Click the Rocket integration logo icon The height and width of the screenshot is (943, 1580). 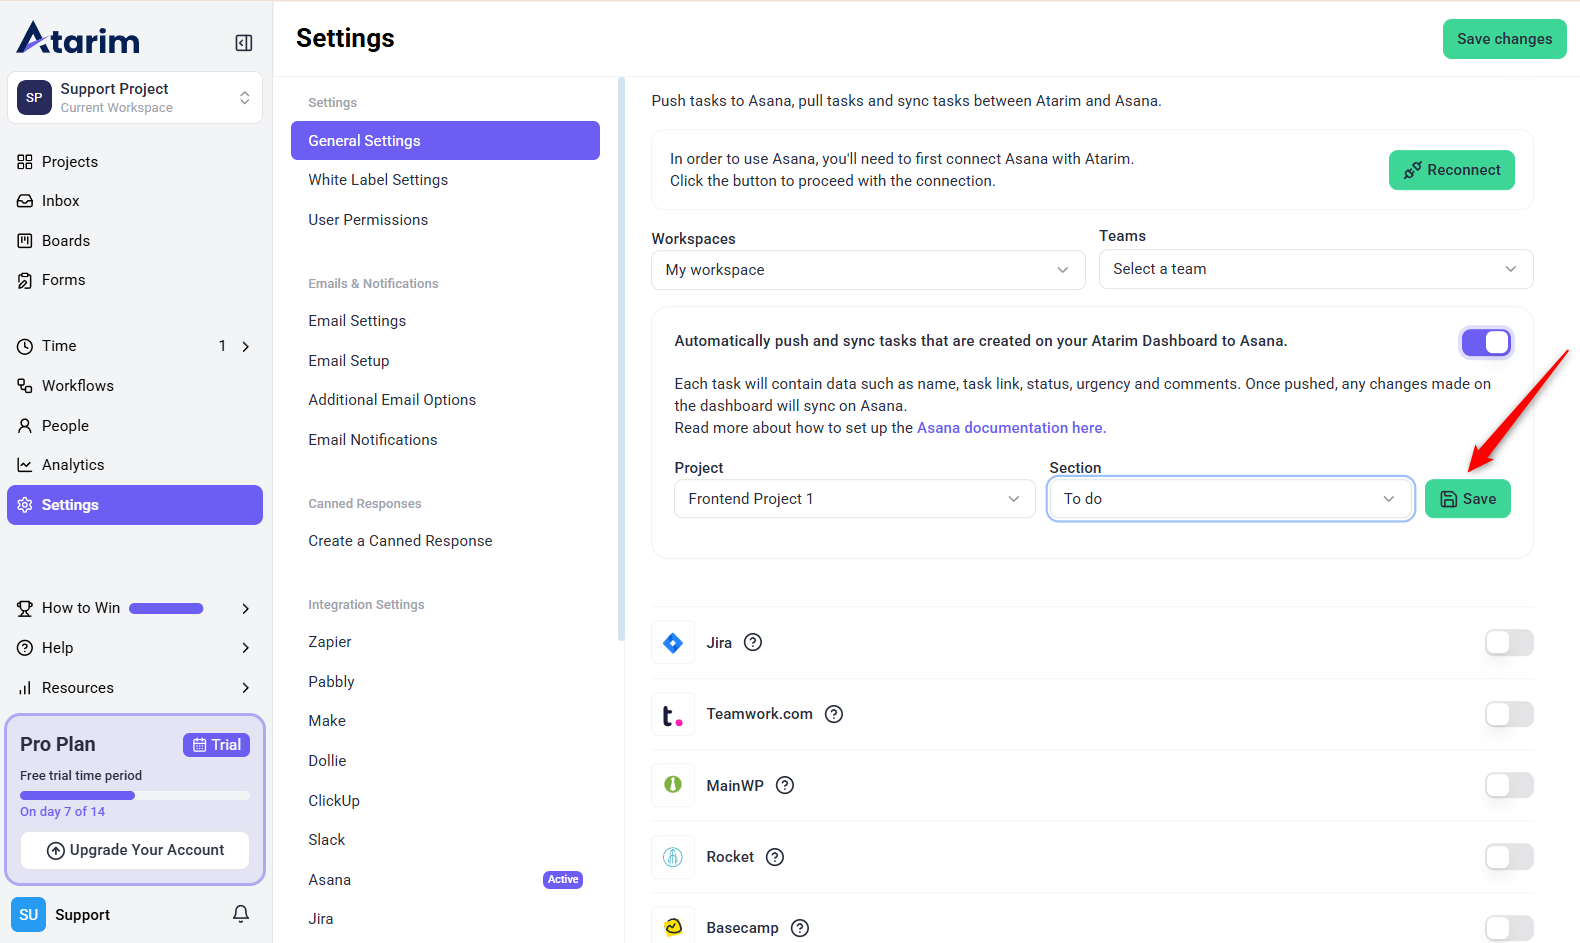click(673, 857)
